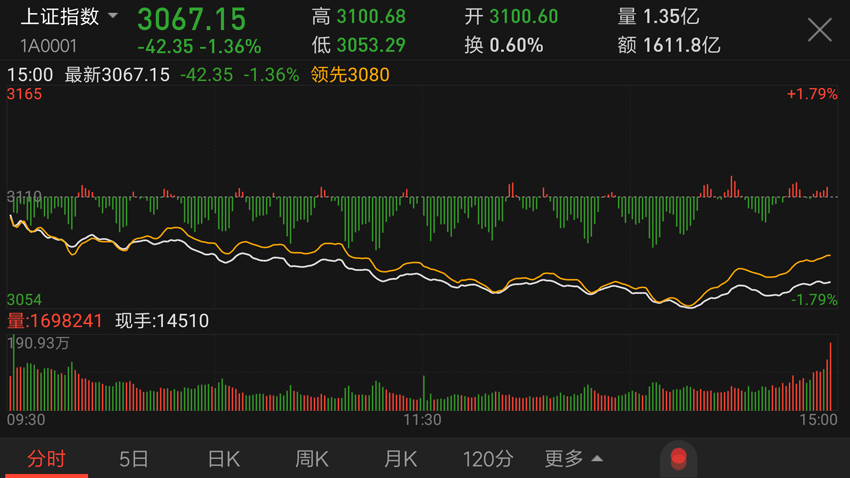Click the change -42.35 -1.36% under price

click(199, 47)
